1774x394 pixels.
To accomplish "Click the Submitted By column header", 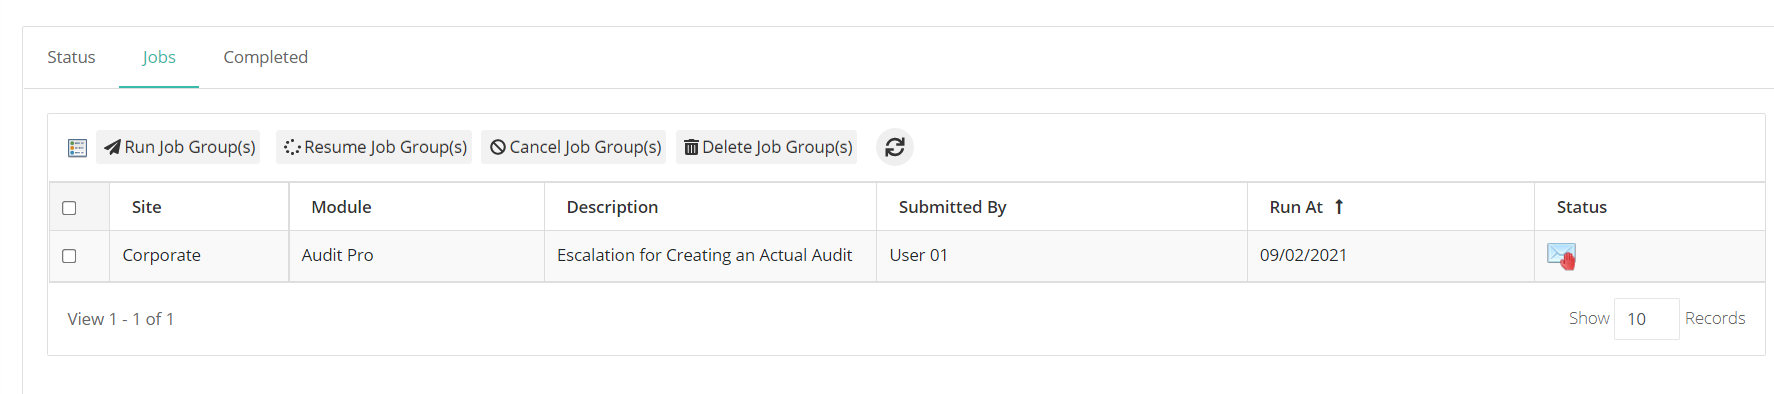I will point(952,207).
